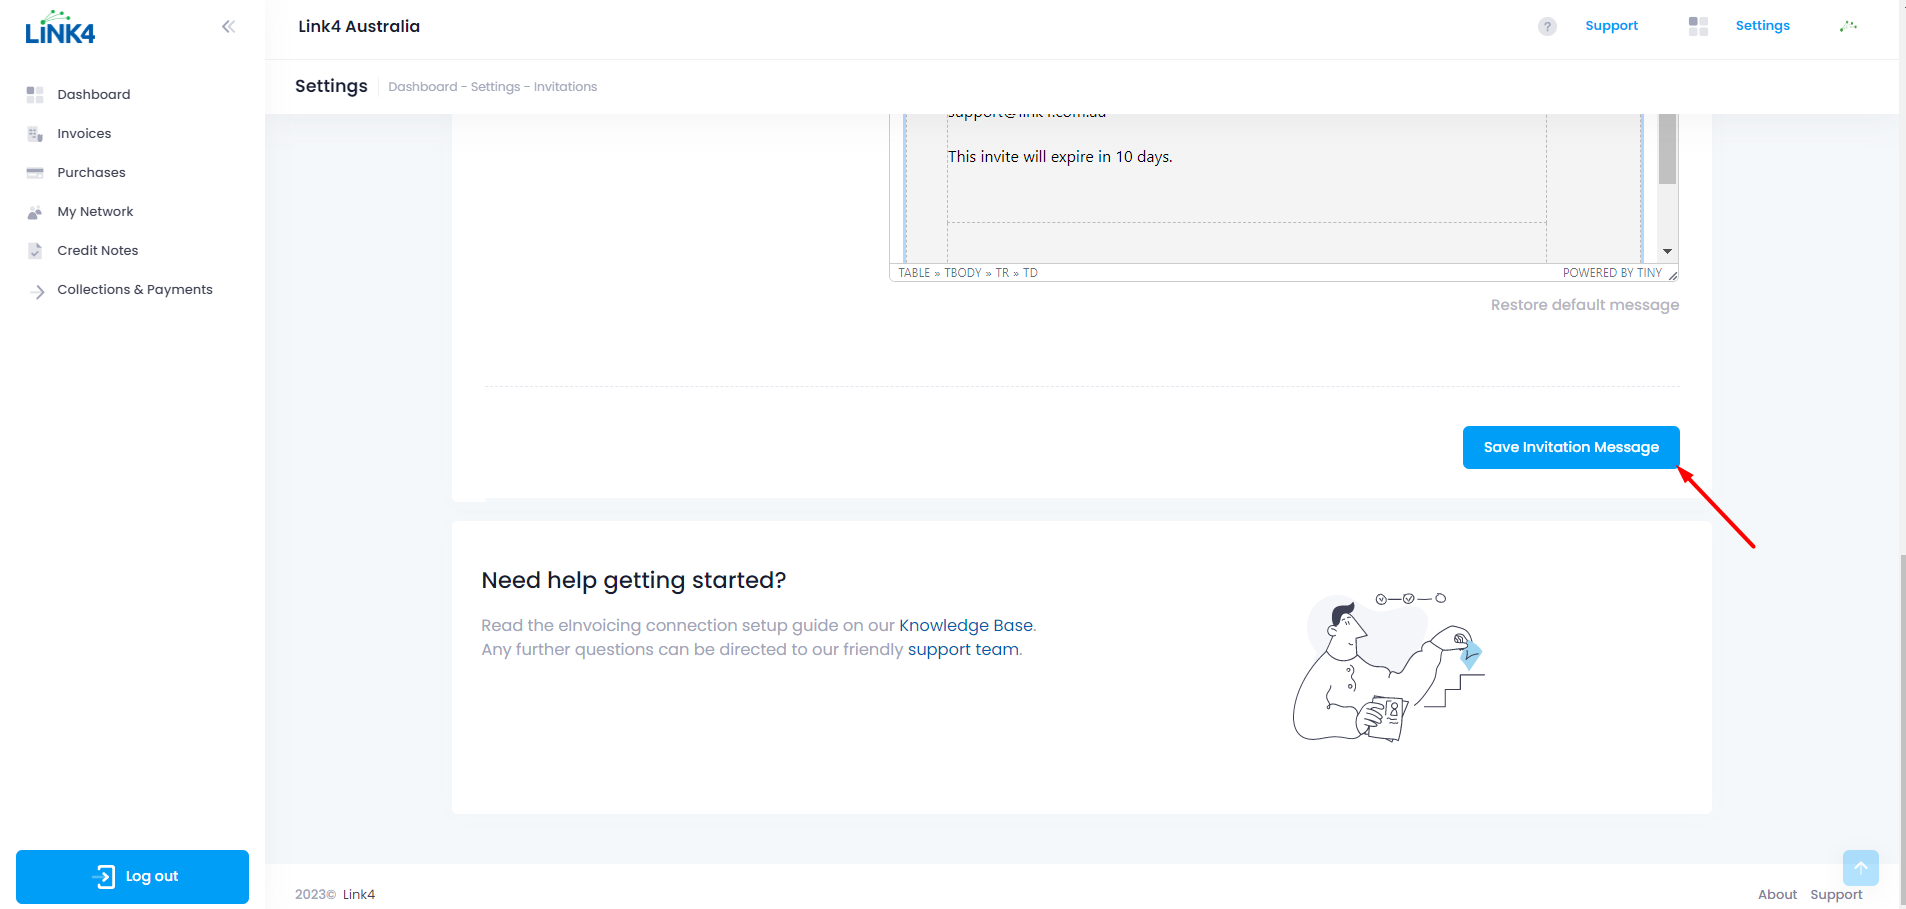This screenshot has height=909, width=1906.
Task: Open the Knowledge Base link
Action: [965, 626]
